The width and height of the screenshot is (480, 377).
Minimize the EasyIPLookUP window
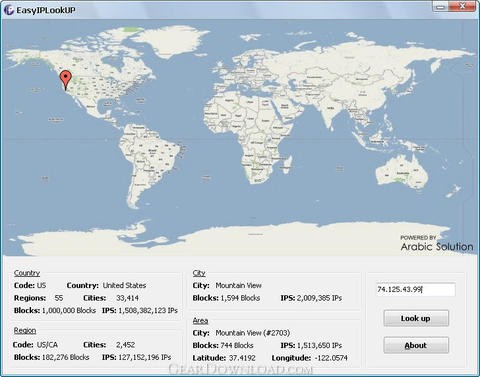click(x=440, y=6)
